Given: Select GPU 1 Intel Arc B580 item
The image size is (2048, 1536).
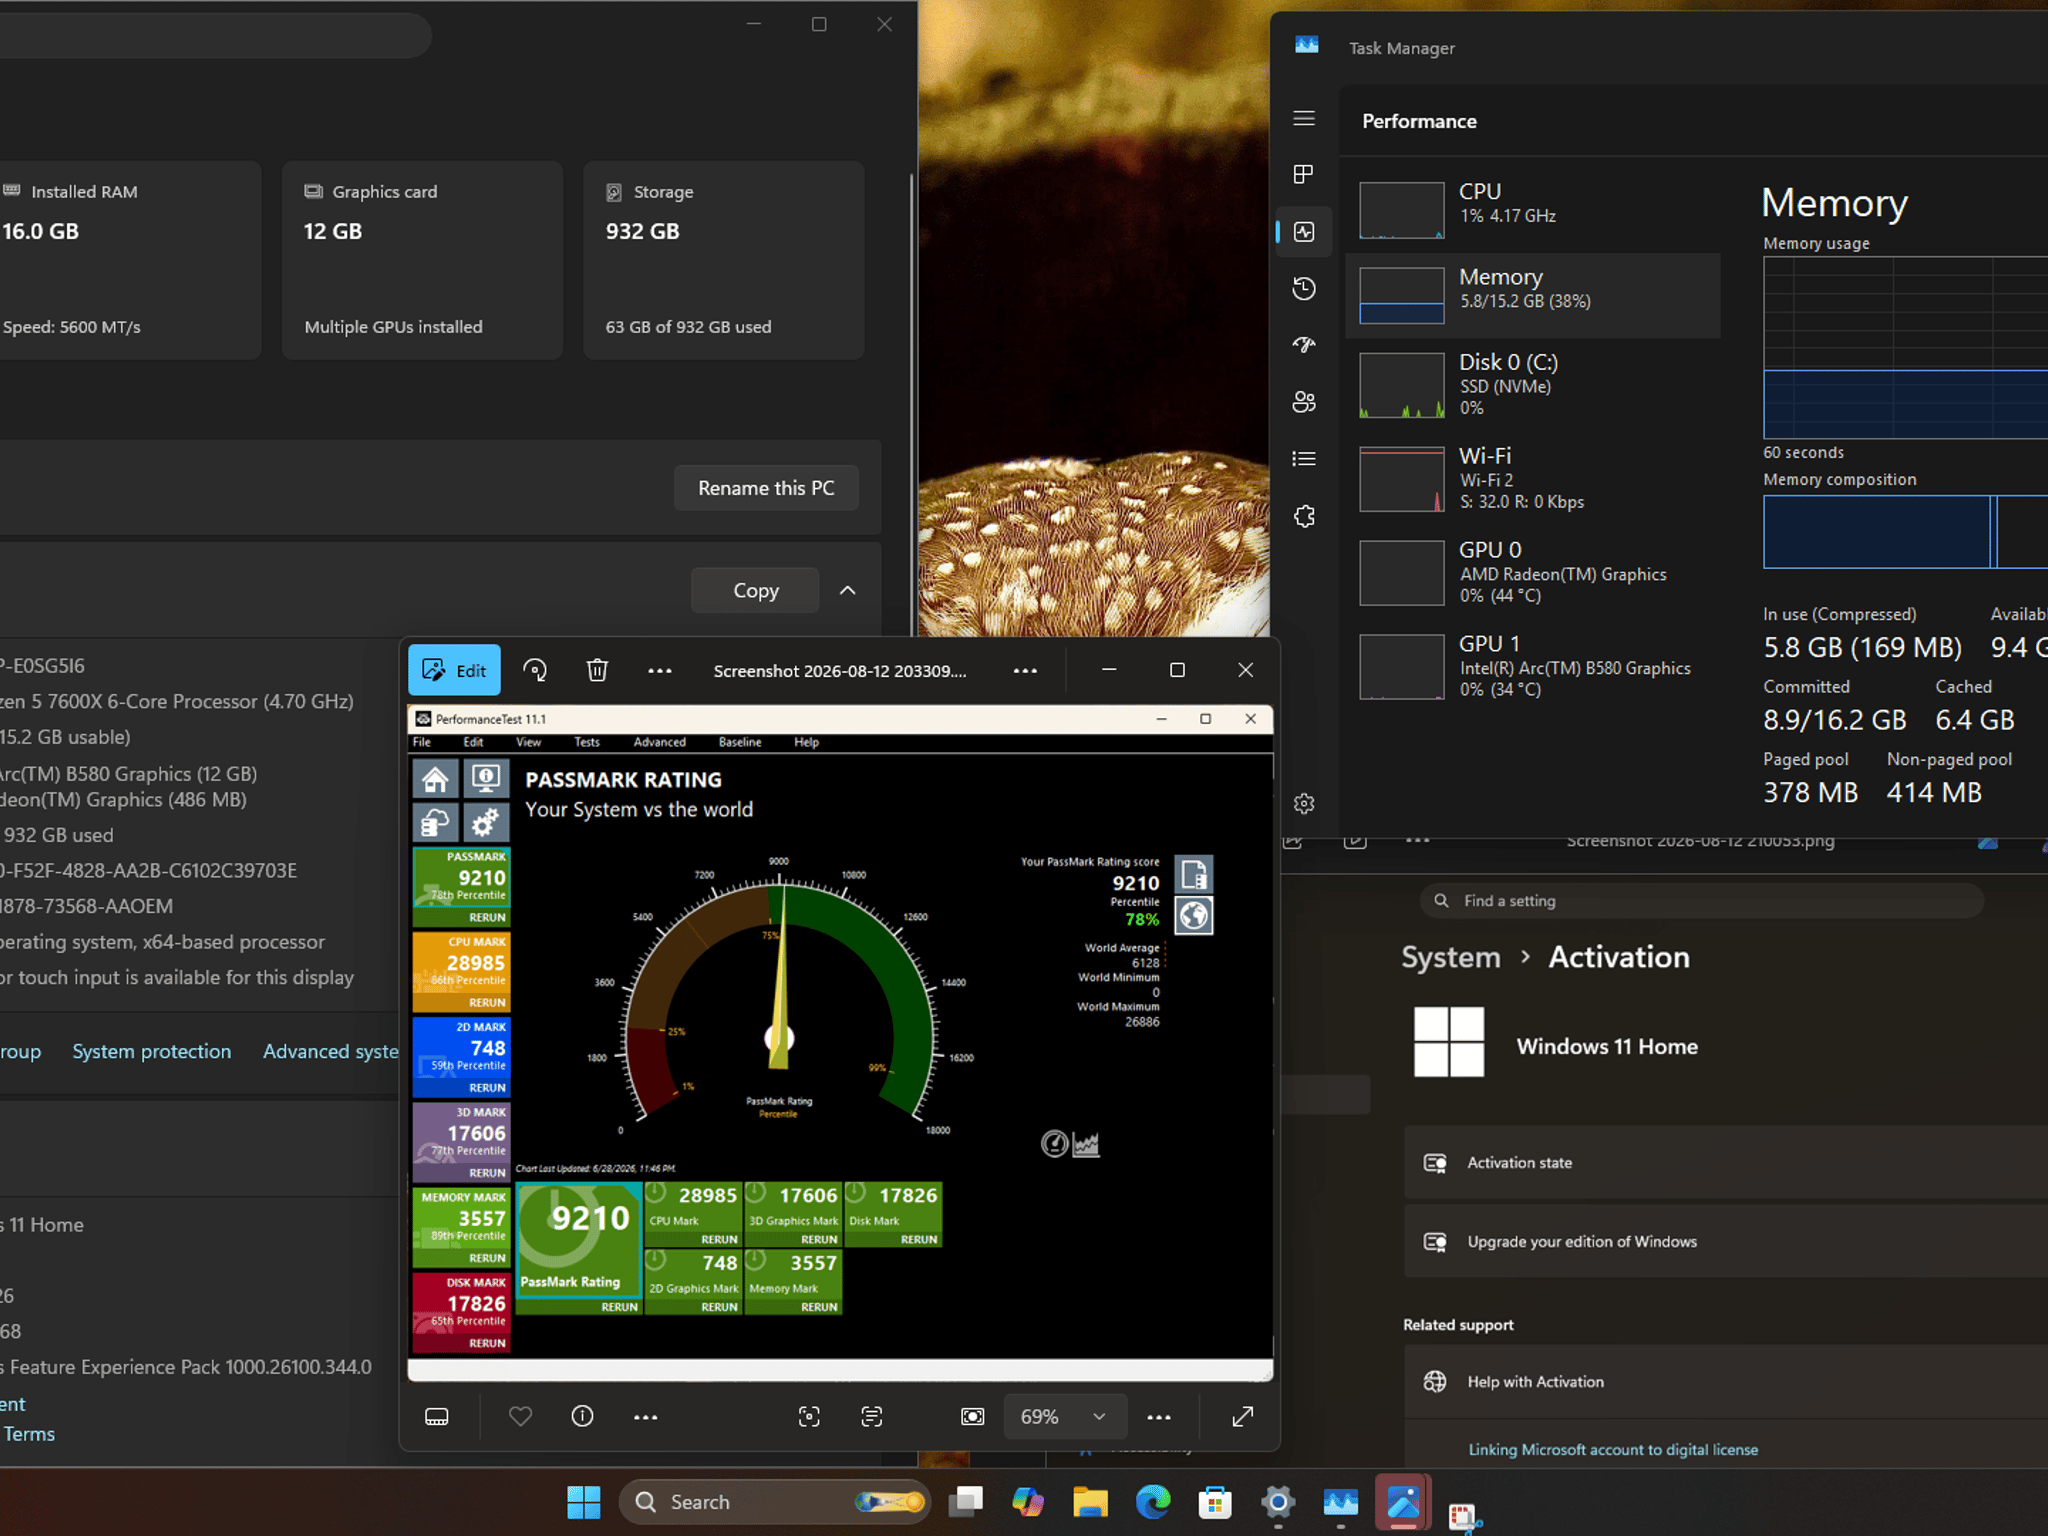Looking at the screenshot, I should [x=1534, y=667].
